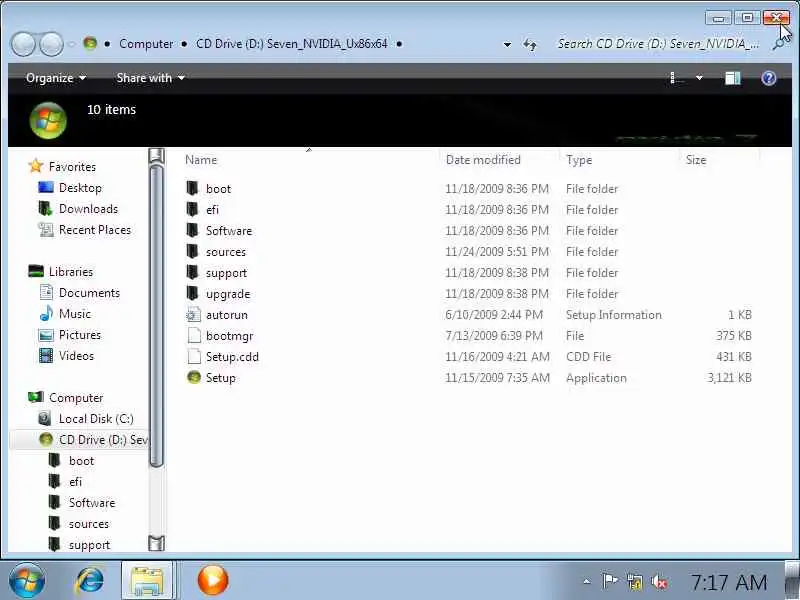Select the autorun setup information icon
Image resolution: width=800 pixels, height=600 pixels.
coord(193,314)
